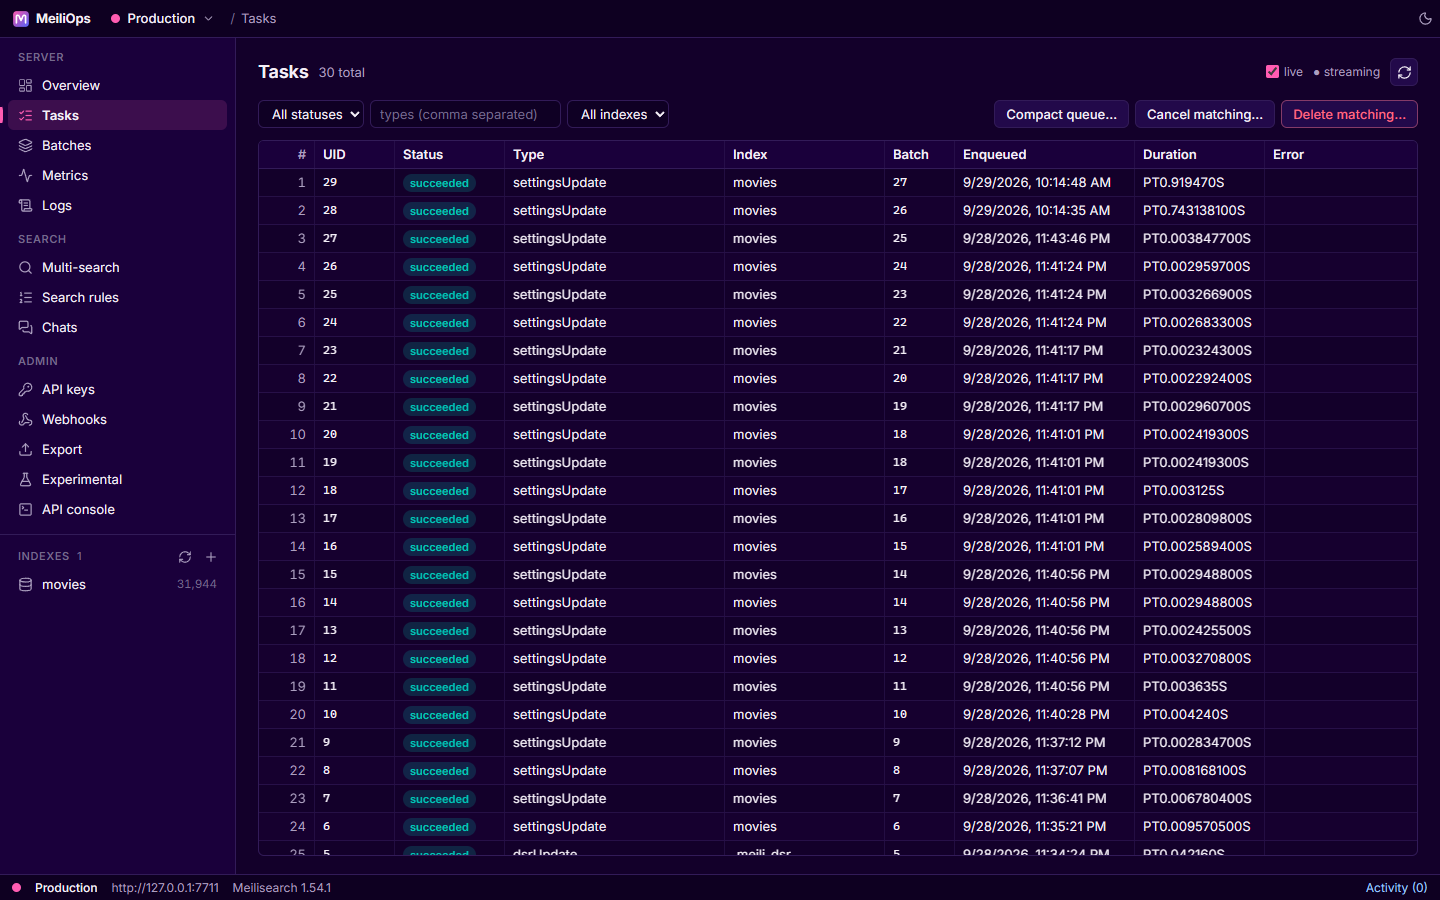1440x900 pixels.
Task: Click the API console terminal icon
Action: pos(26,510)
